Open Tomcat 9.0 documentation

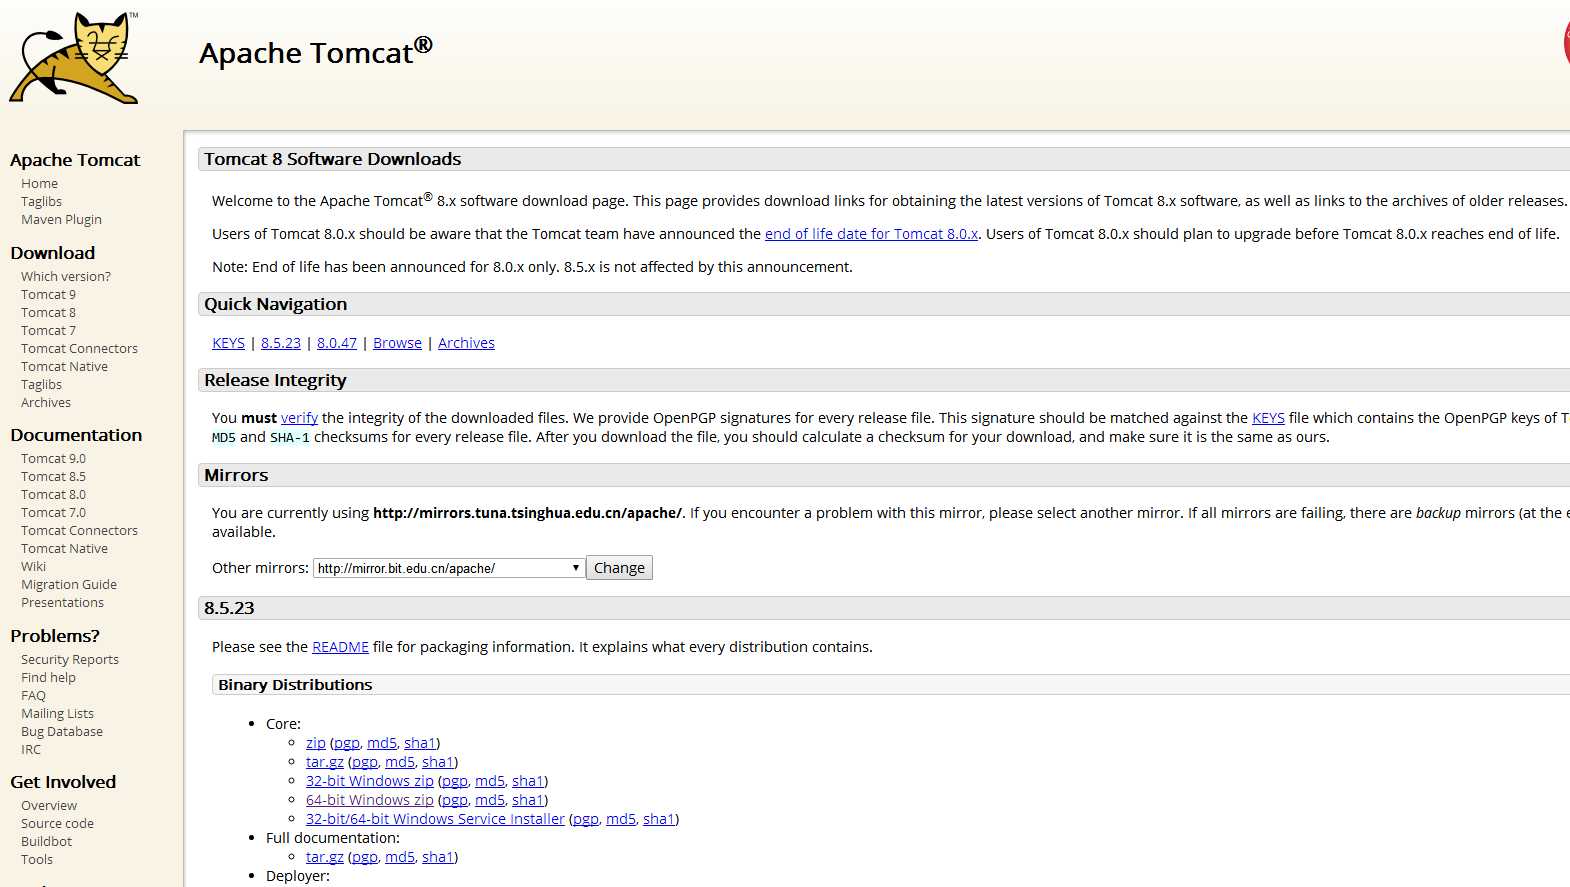(x=53, y=459)
